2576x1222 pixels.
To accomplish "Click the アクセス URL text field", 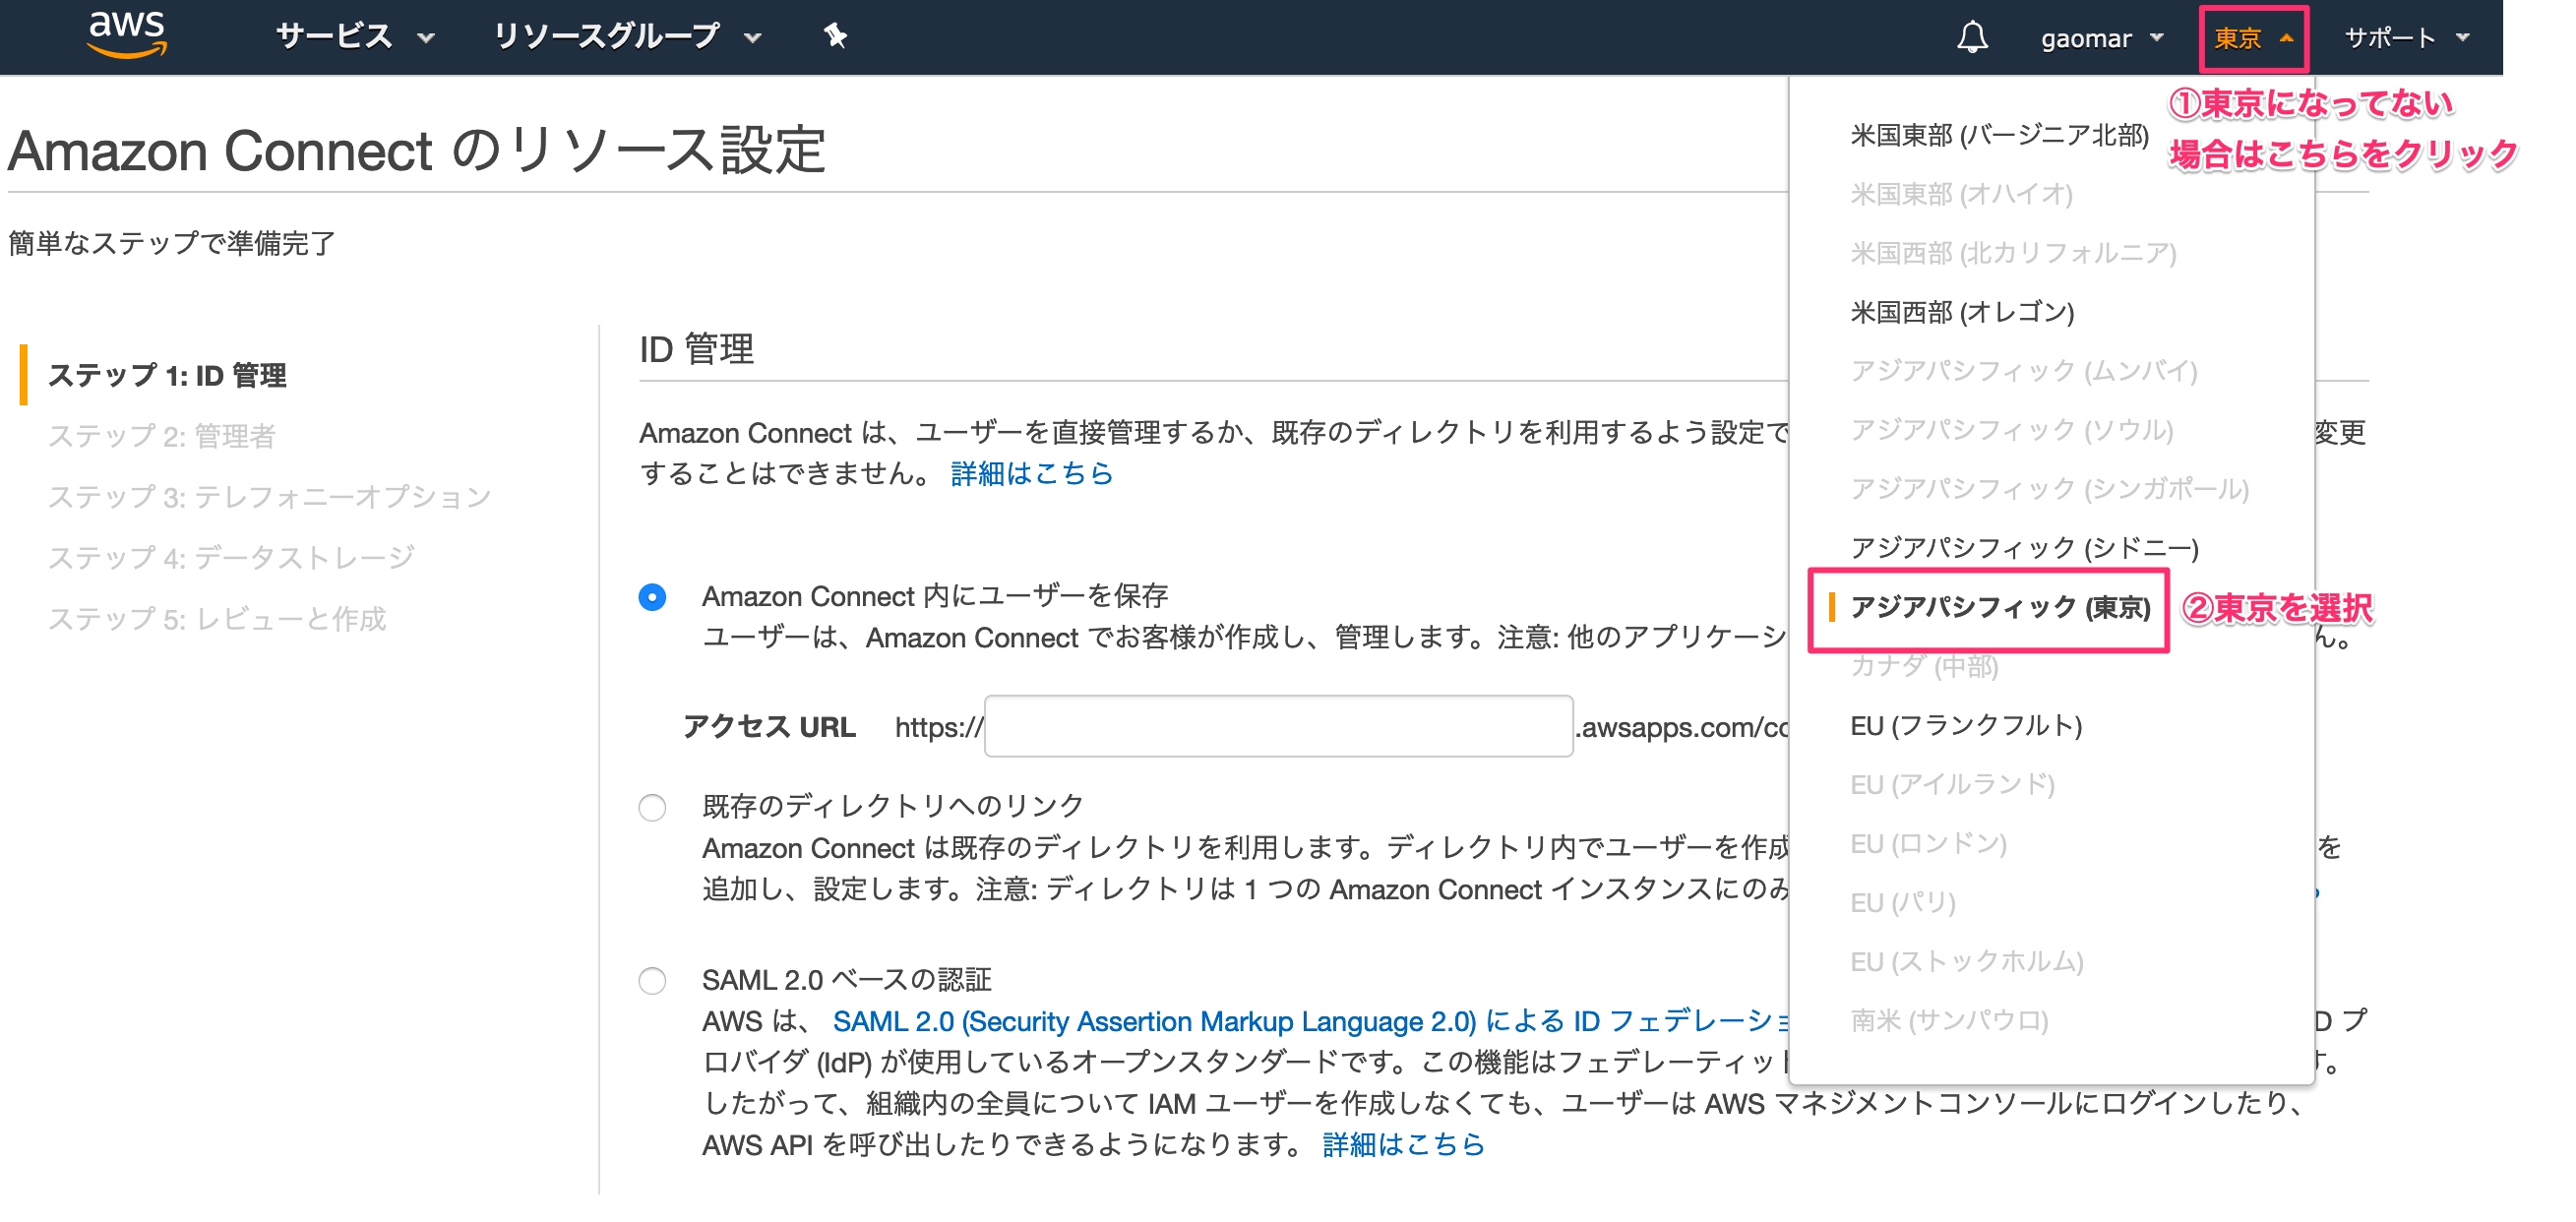I will click(1278, 726).
